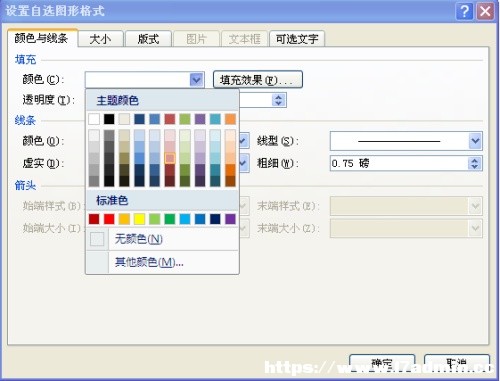
Task: Pick the standard purple color swatch
Action: (230, 219)
